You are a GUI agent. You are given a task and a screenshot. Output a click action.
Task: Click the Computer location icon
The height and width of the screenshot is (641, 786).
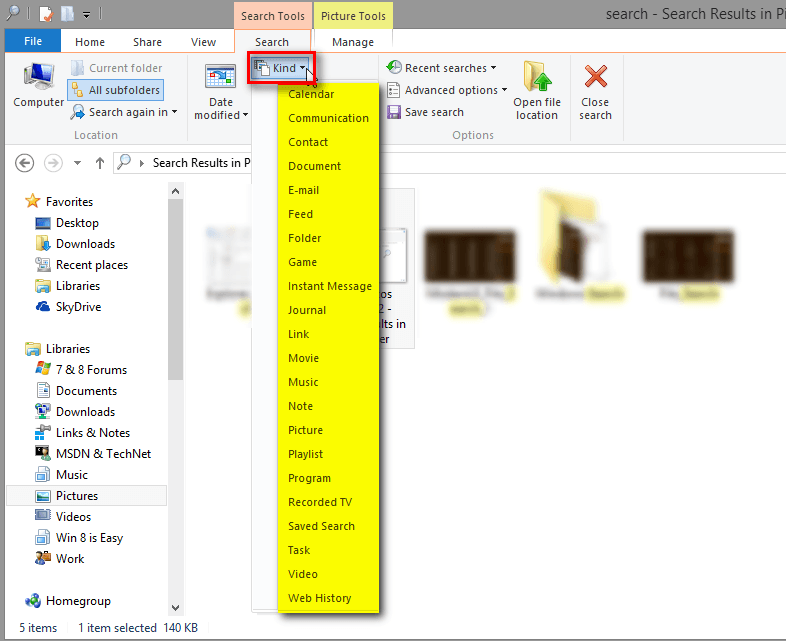click(38, 78)
